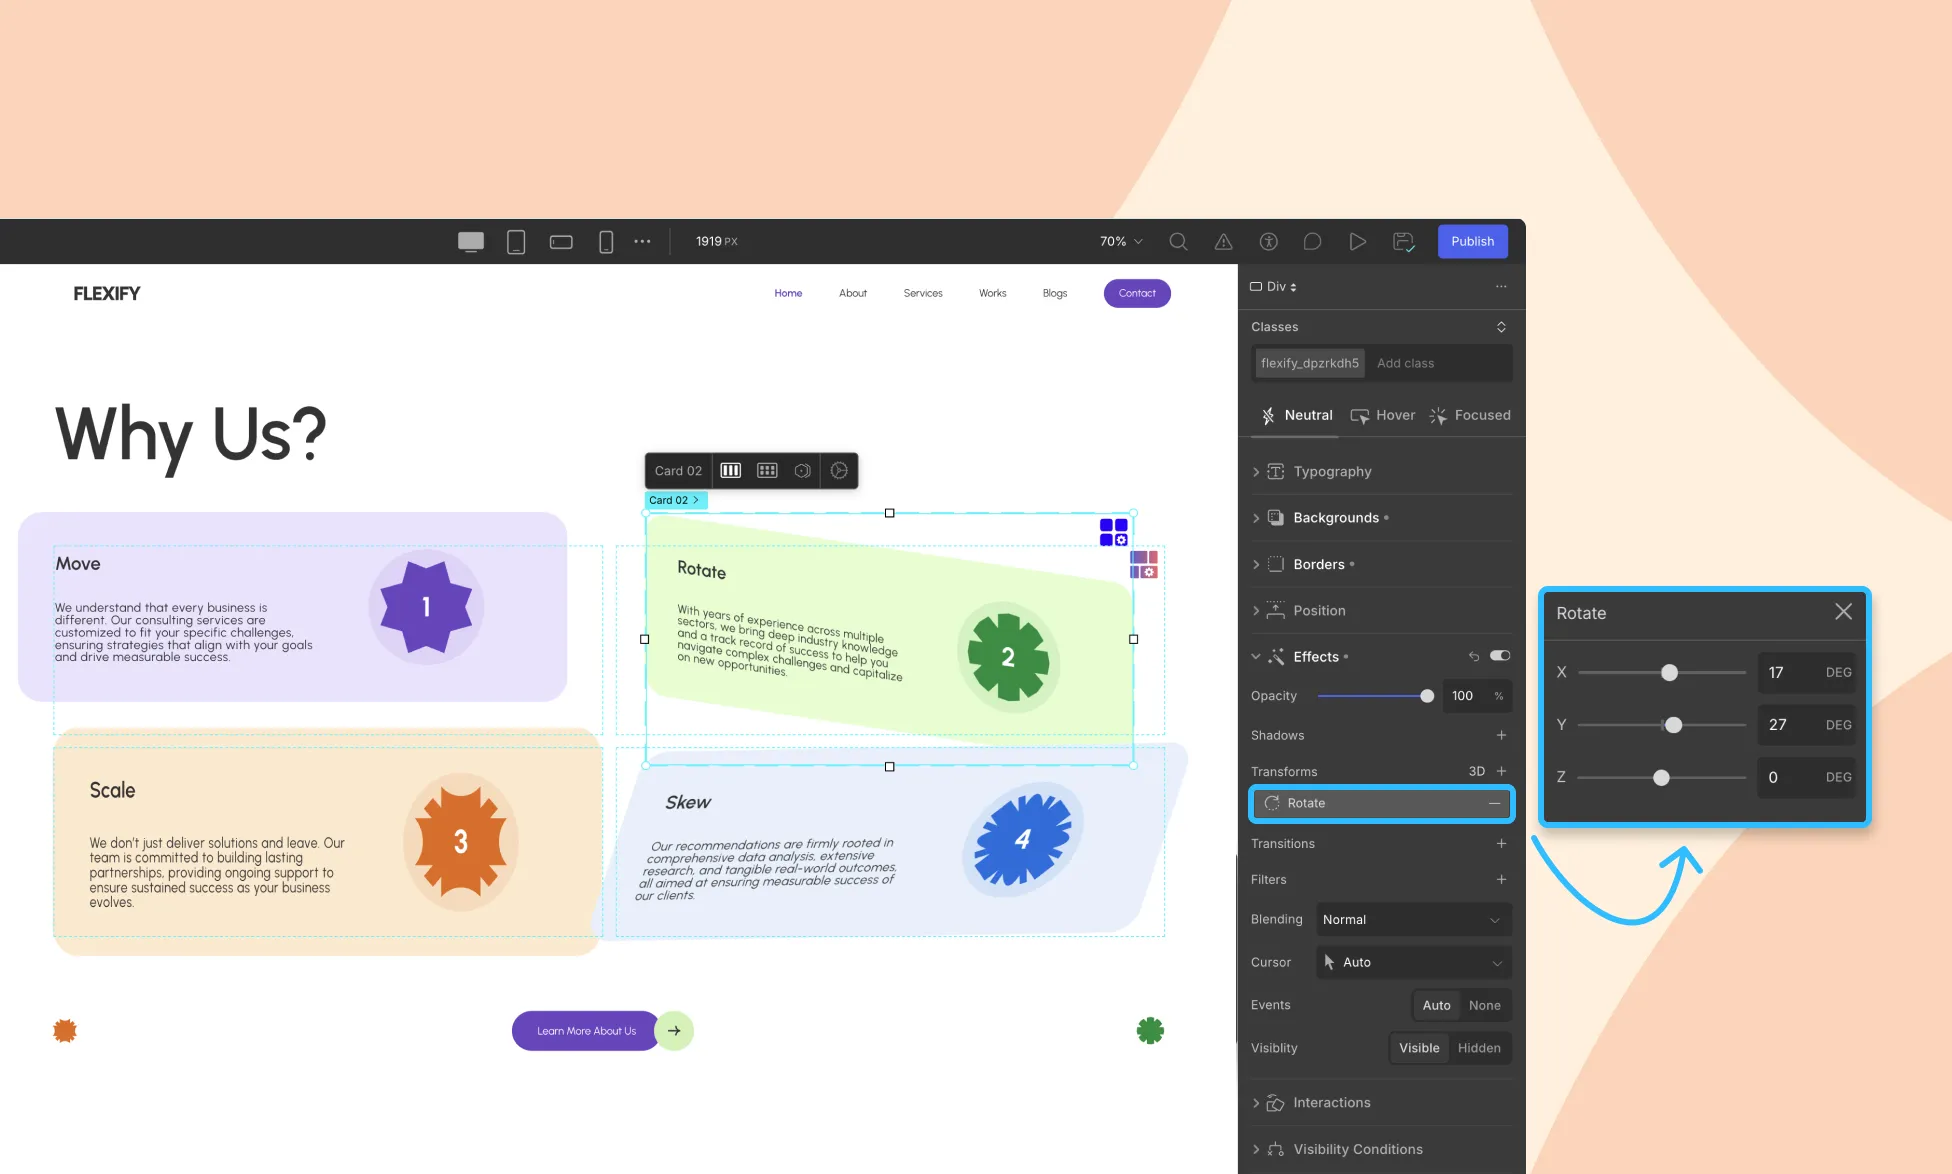Click the Card 02 breadcrumb label

pyautogui.click(x=675, y=500)
